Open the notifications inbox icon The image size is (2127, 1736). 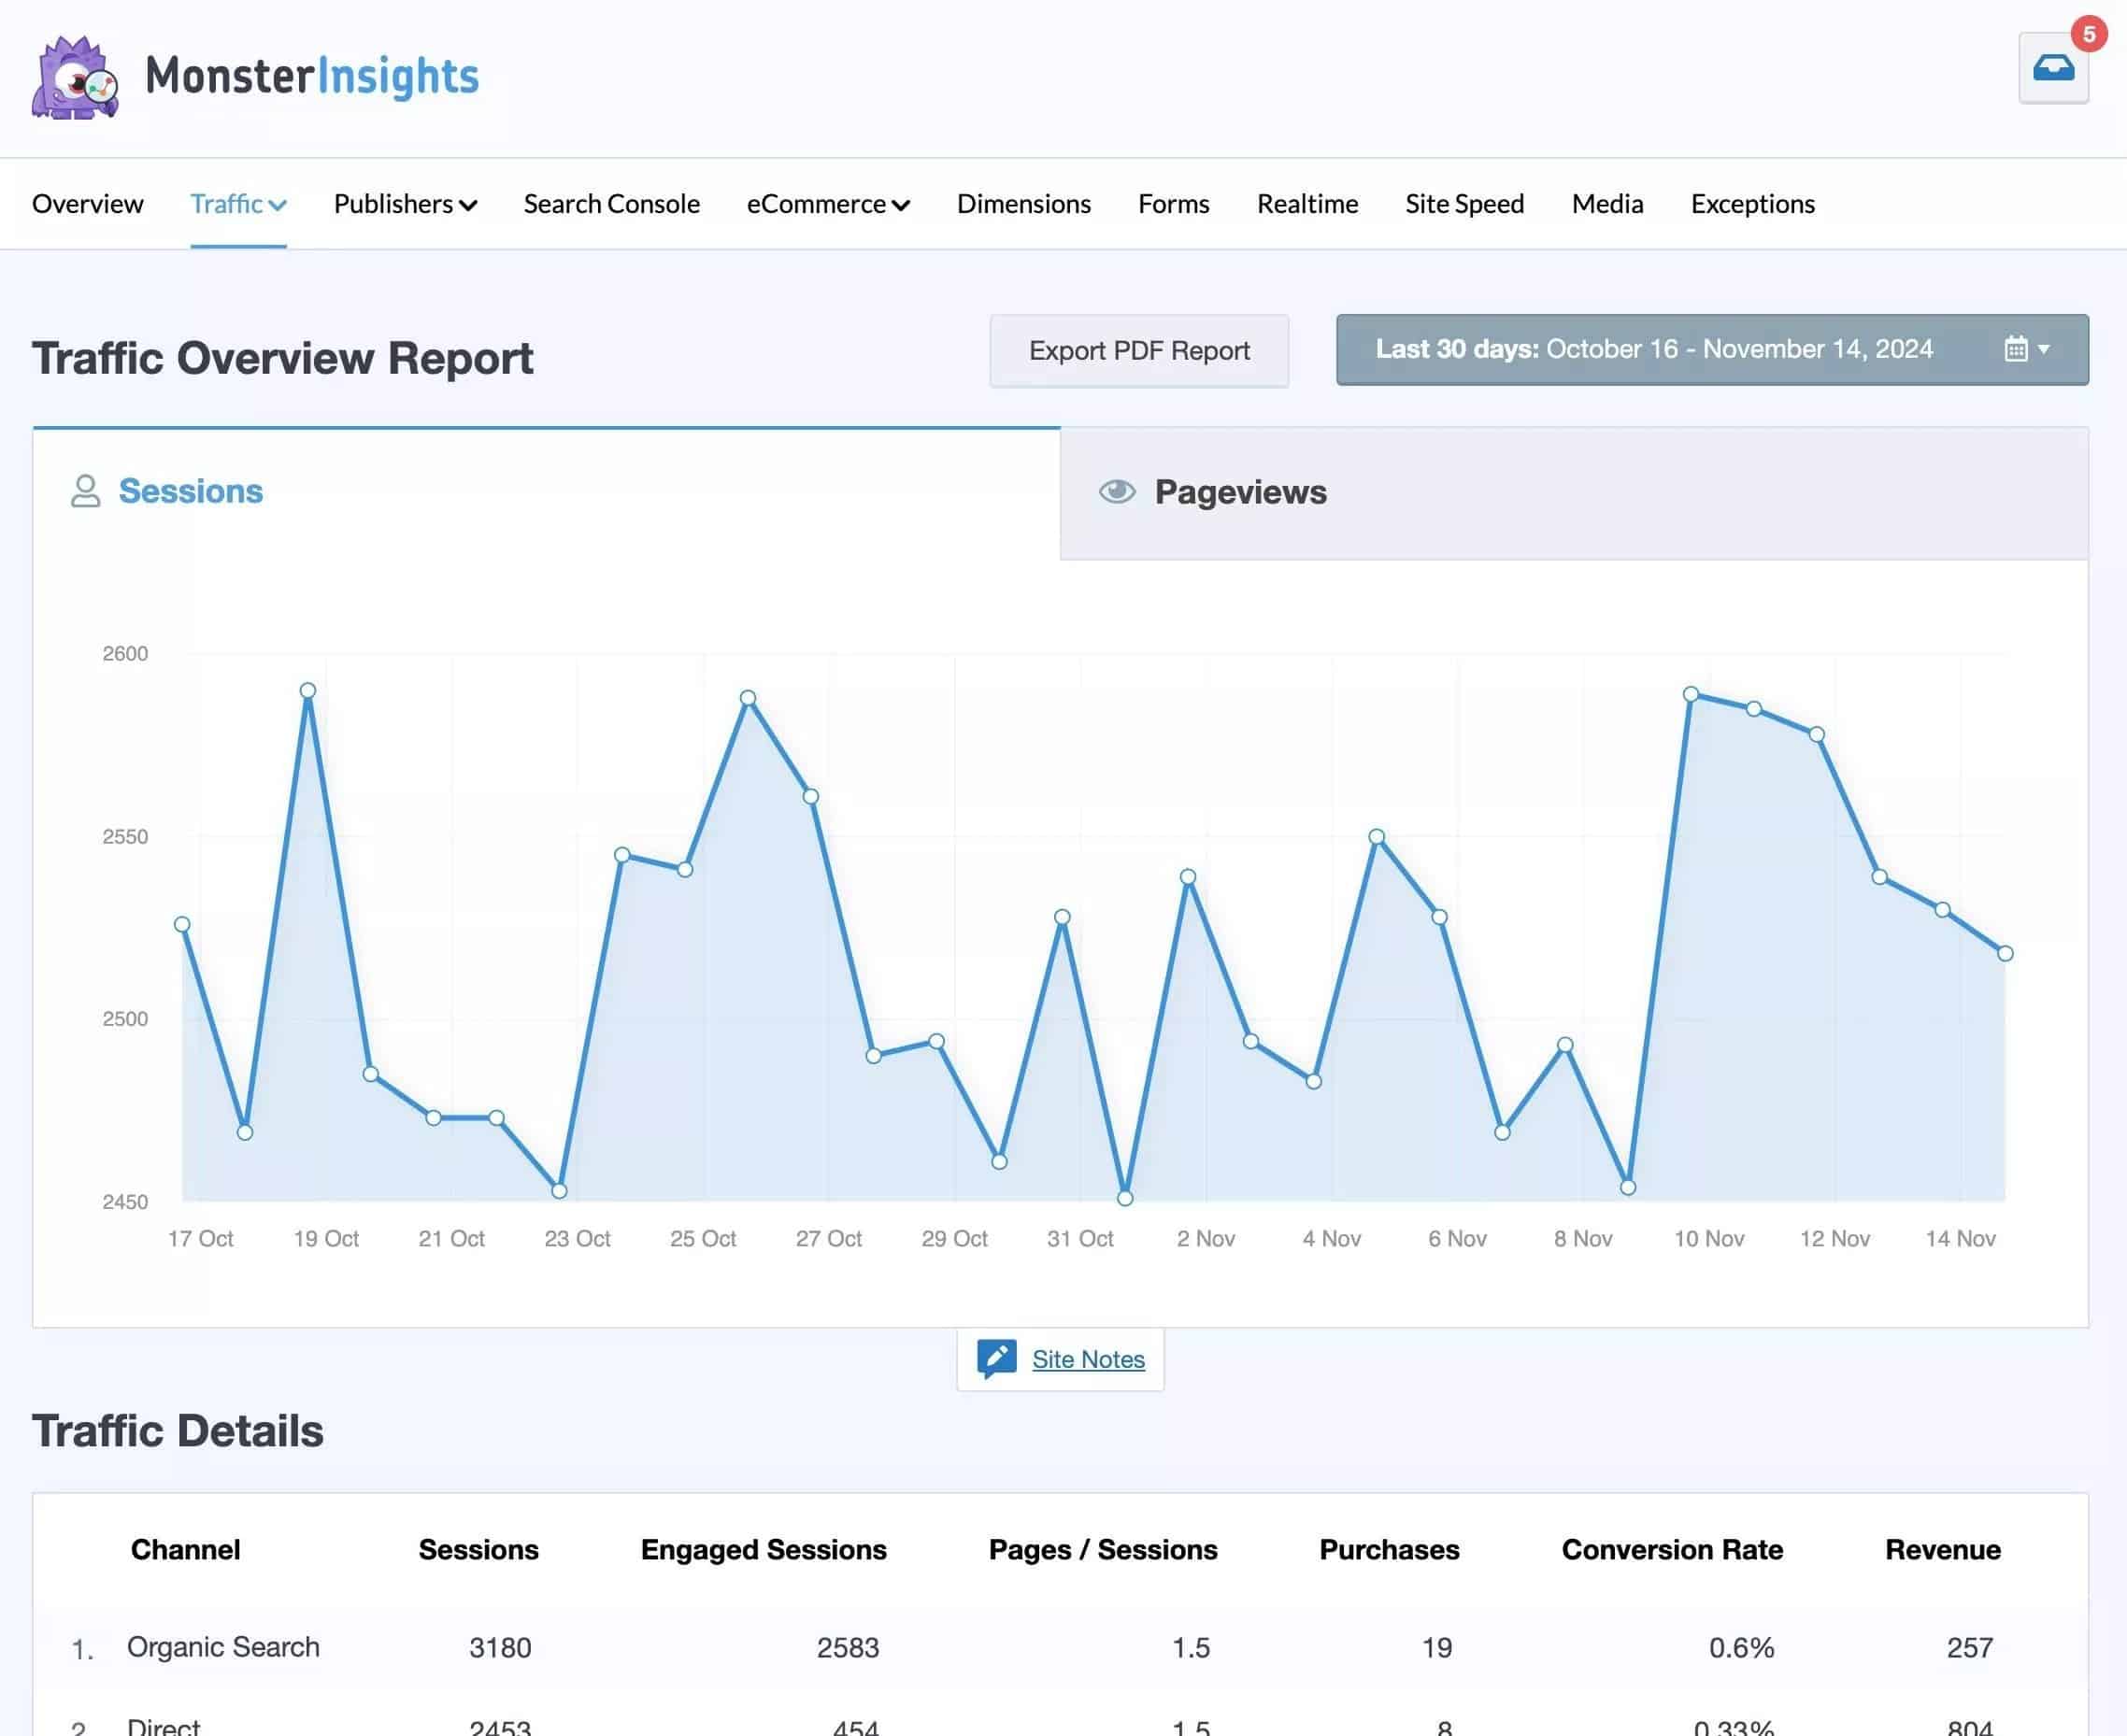click(x=2052, y=68)
